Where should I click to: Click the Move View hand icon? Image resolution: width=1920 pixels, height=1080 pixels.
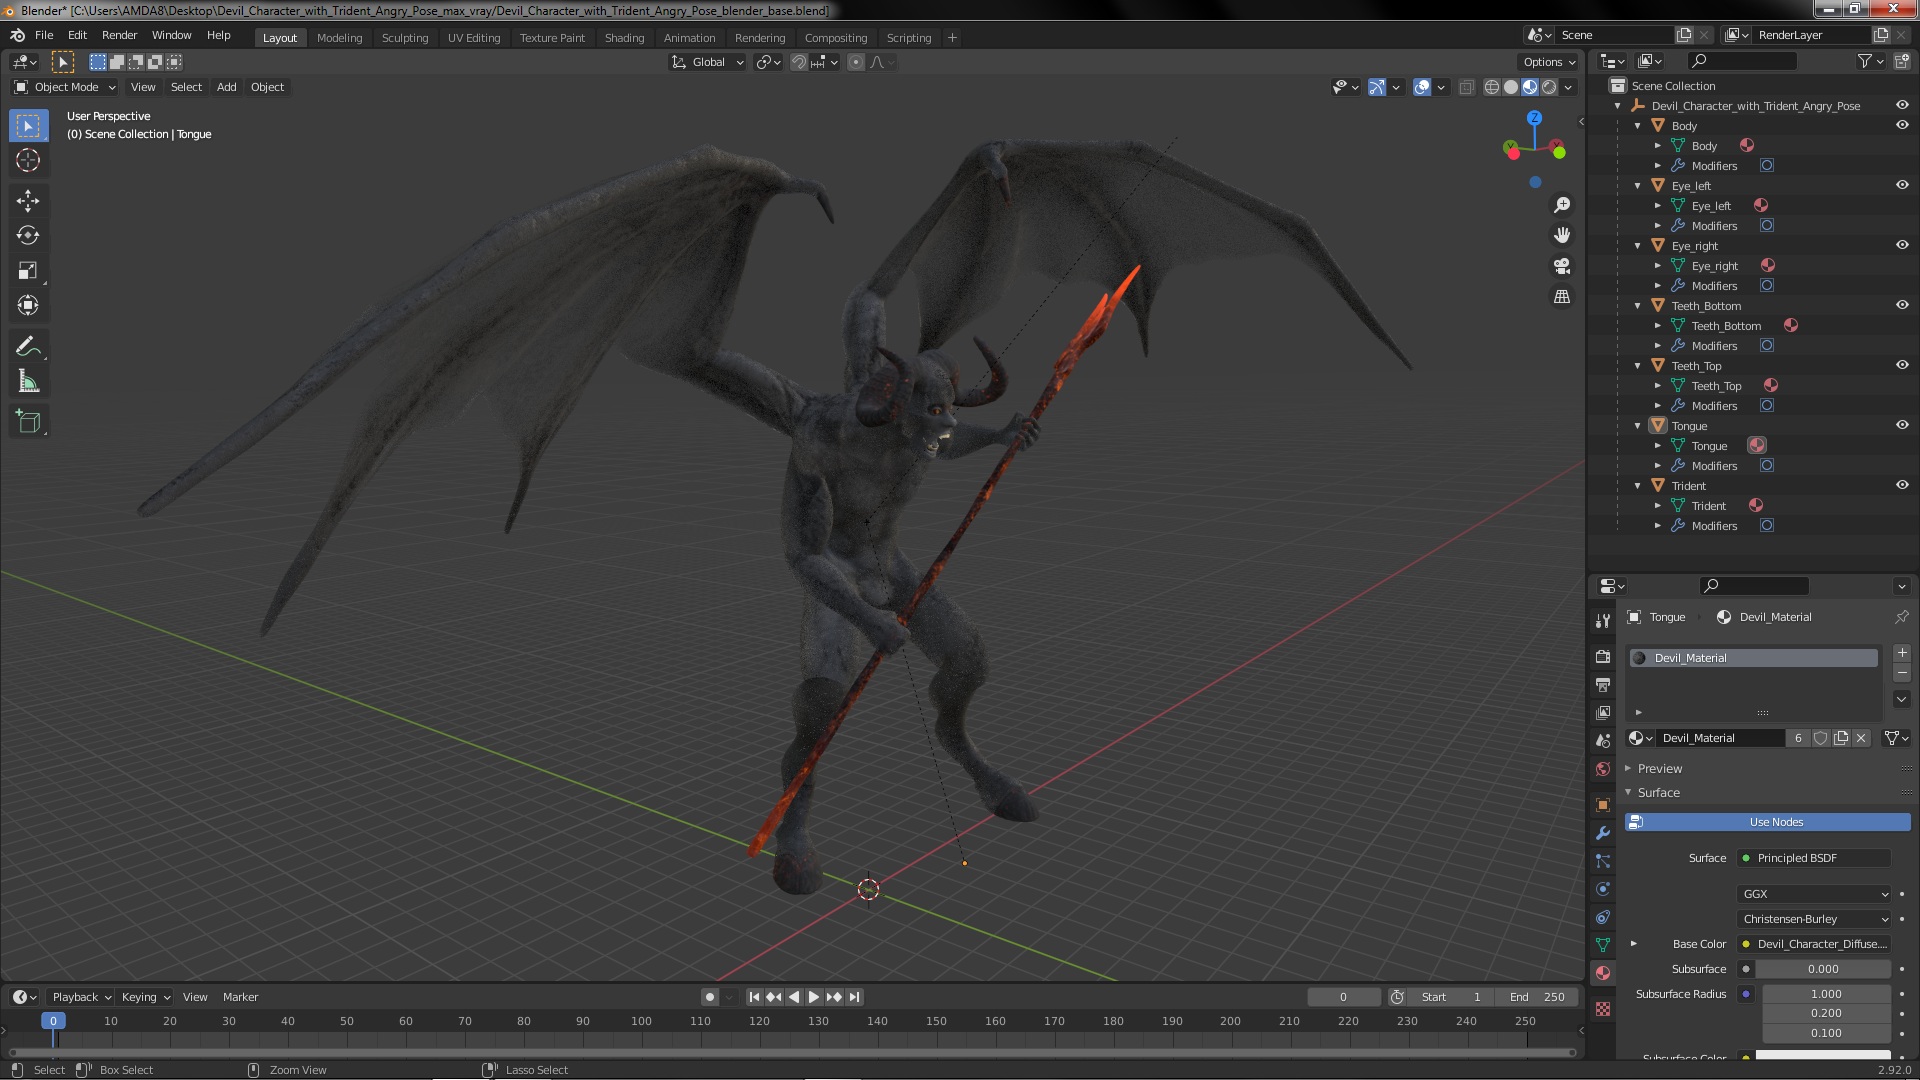tap(1562, 236)
